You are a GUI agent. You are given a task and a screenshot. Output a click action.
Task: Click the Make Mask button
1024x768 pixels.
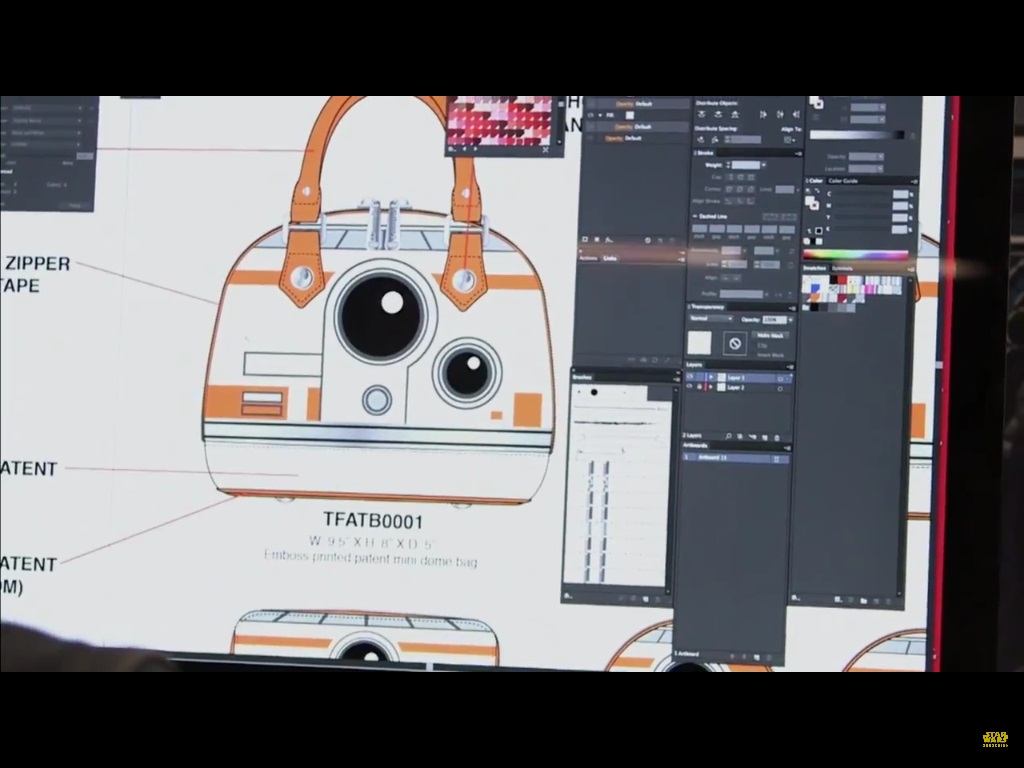[770, 335]
